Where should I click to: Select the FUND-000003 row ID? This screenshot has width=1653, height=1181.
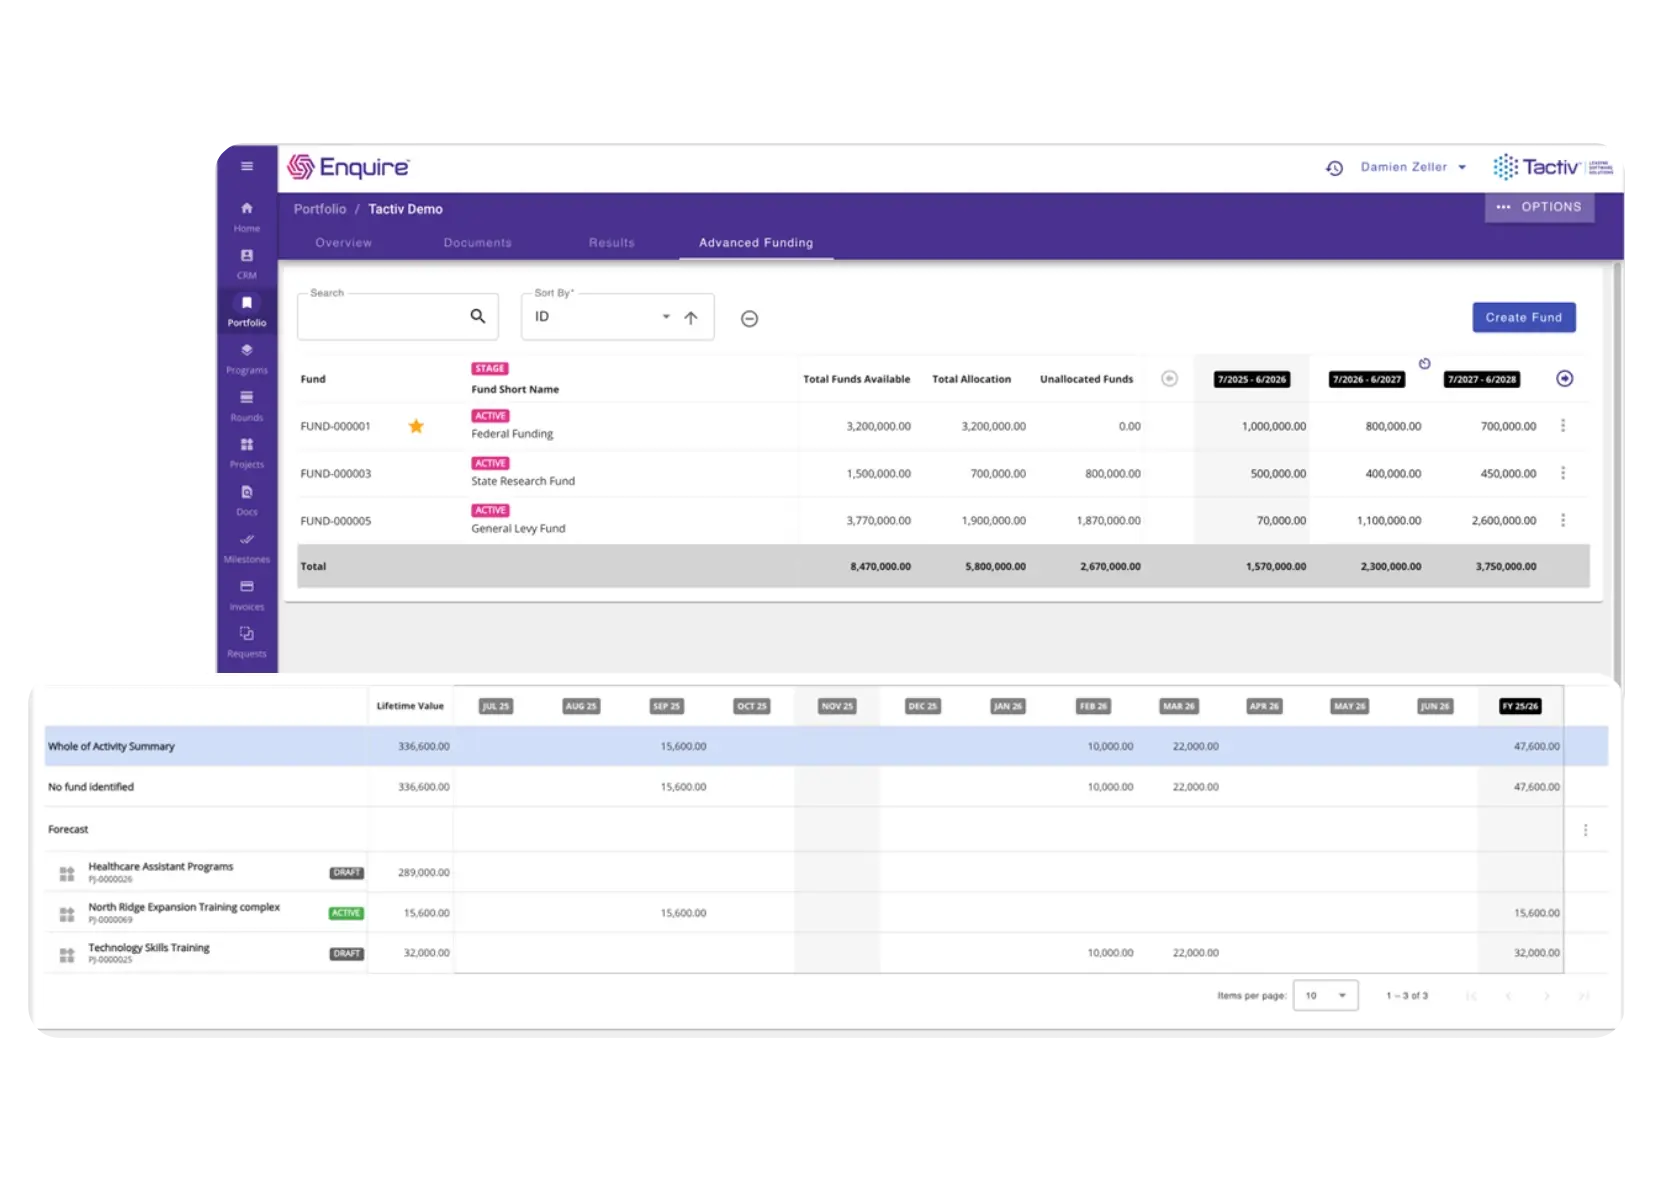click(x=335, y=474)
